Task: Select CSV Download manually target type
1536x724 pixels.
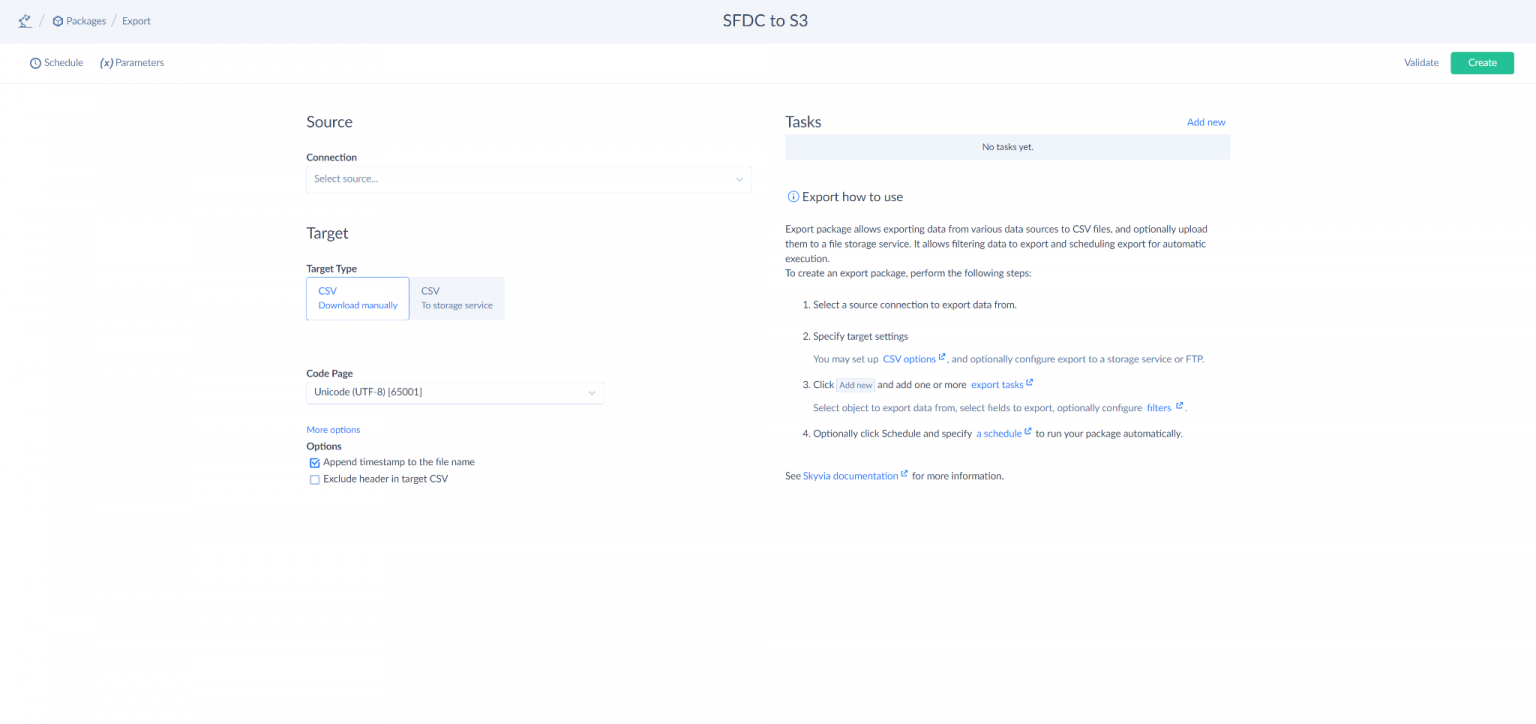Action: click(x=358, y=298)
